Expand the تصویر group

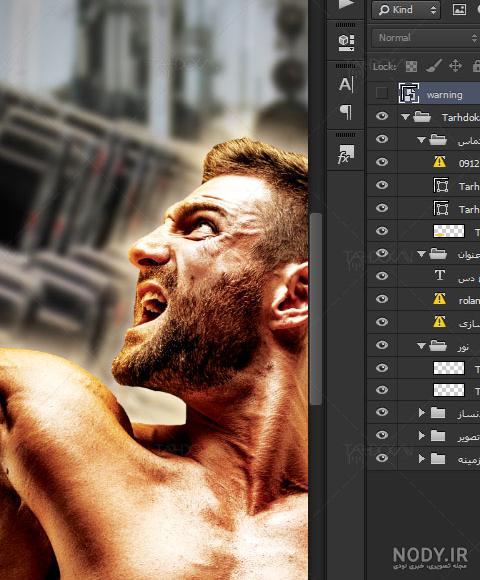pyautogui.click(x=422, y=436)
